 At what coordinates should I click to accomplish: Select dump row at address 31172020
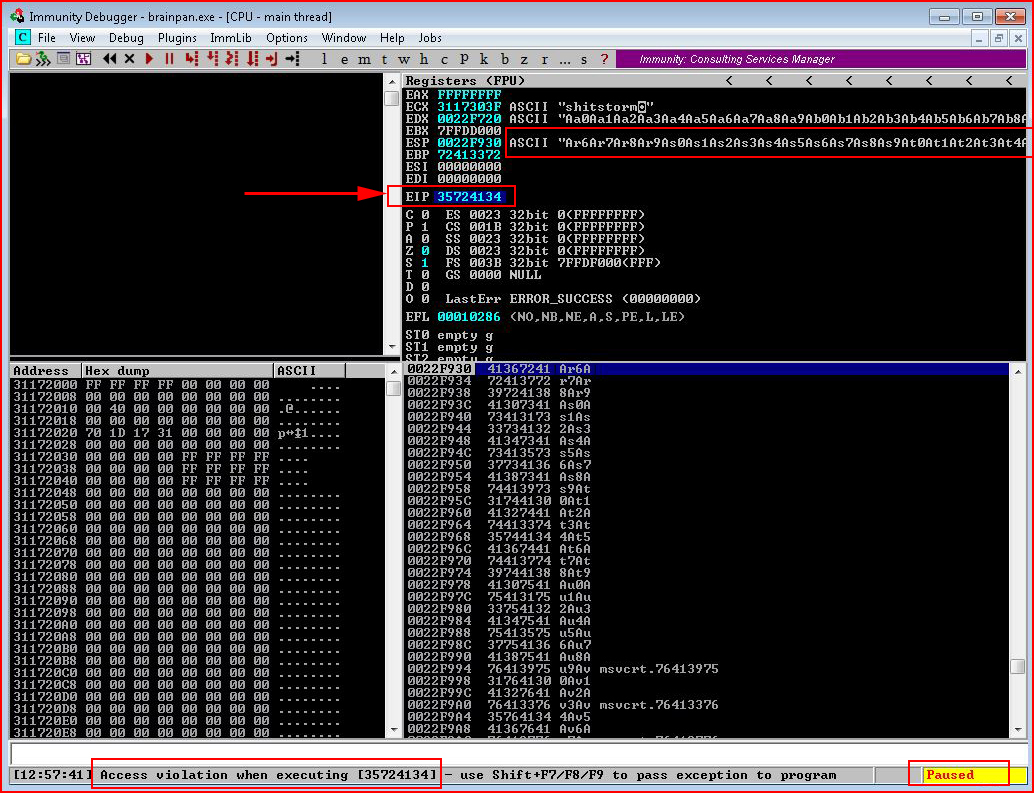(195, 432)
